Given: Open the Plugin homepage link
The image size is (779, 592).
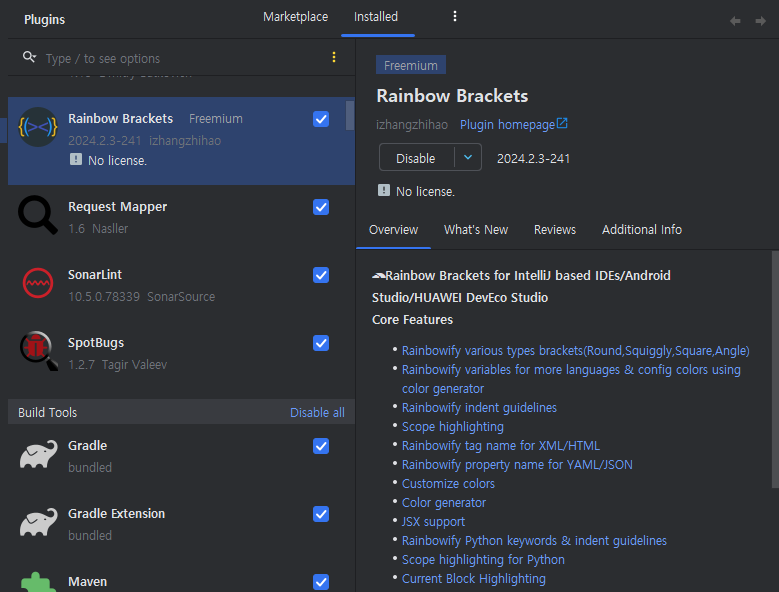Looking at the screenshot, I should coord(507,125).
